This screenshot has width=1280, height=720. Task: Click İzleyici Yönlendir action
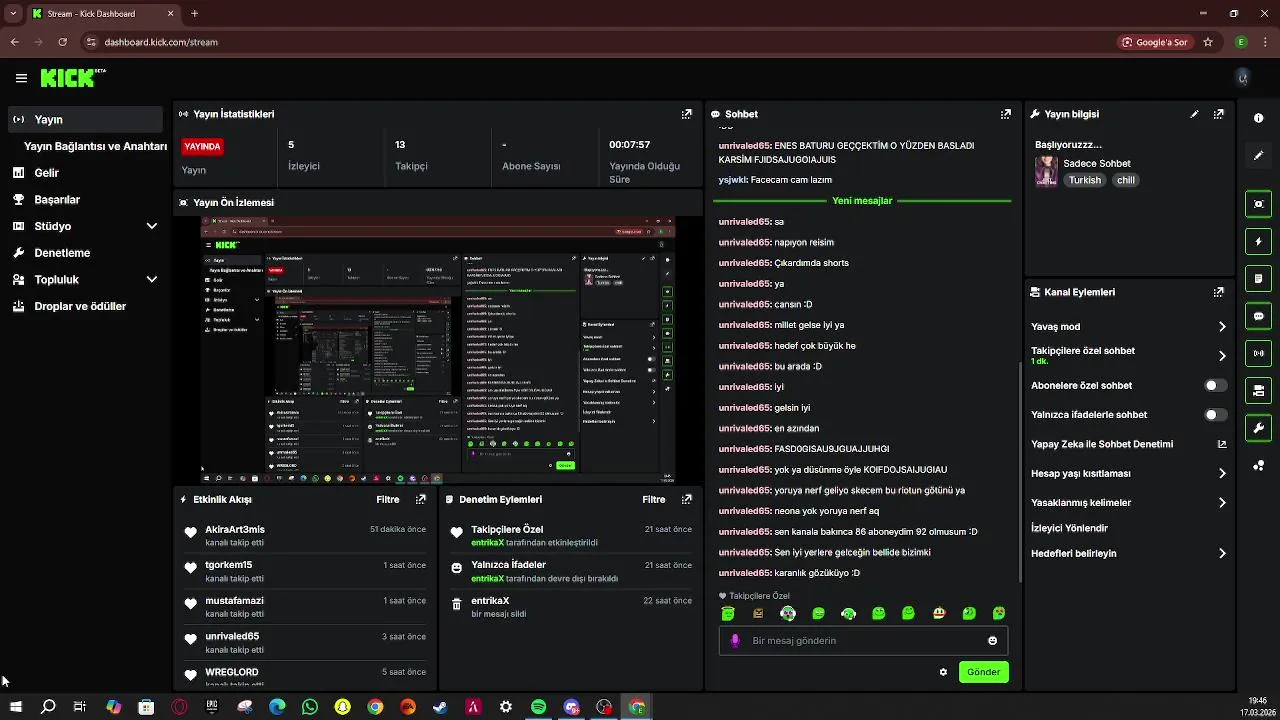pos(1069,528)
